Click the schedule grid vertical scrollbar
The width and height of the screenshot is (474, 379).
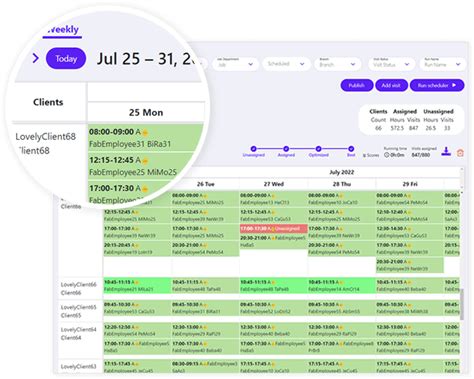[462, 304]
